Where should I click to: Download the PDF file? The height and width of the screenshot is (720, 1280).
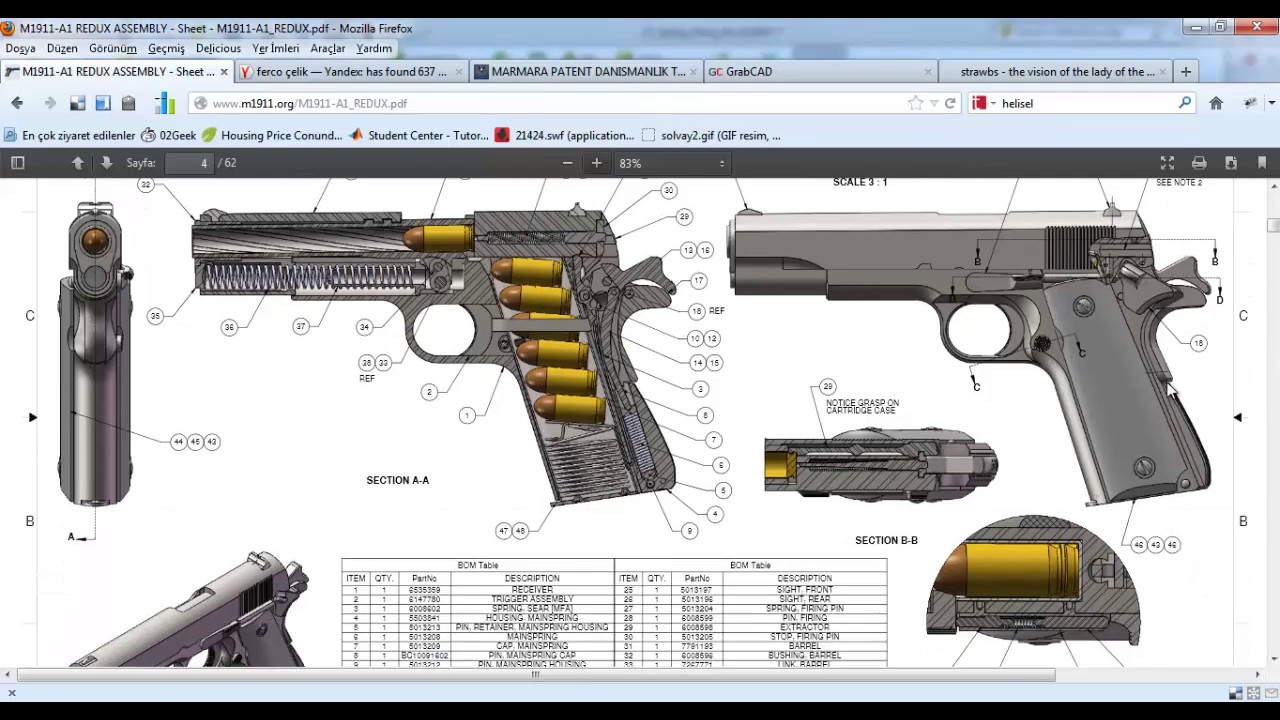pos(1231,163)
